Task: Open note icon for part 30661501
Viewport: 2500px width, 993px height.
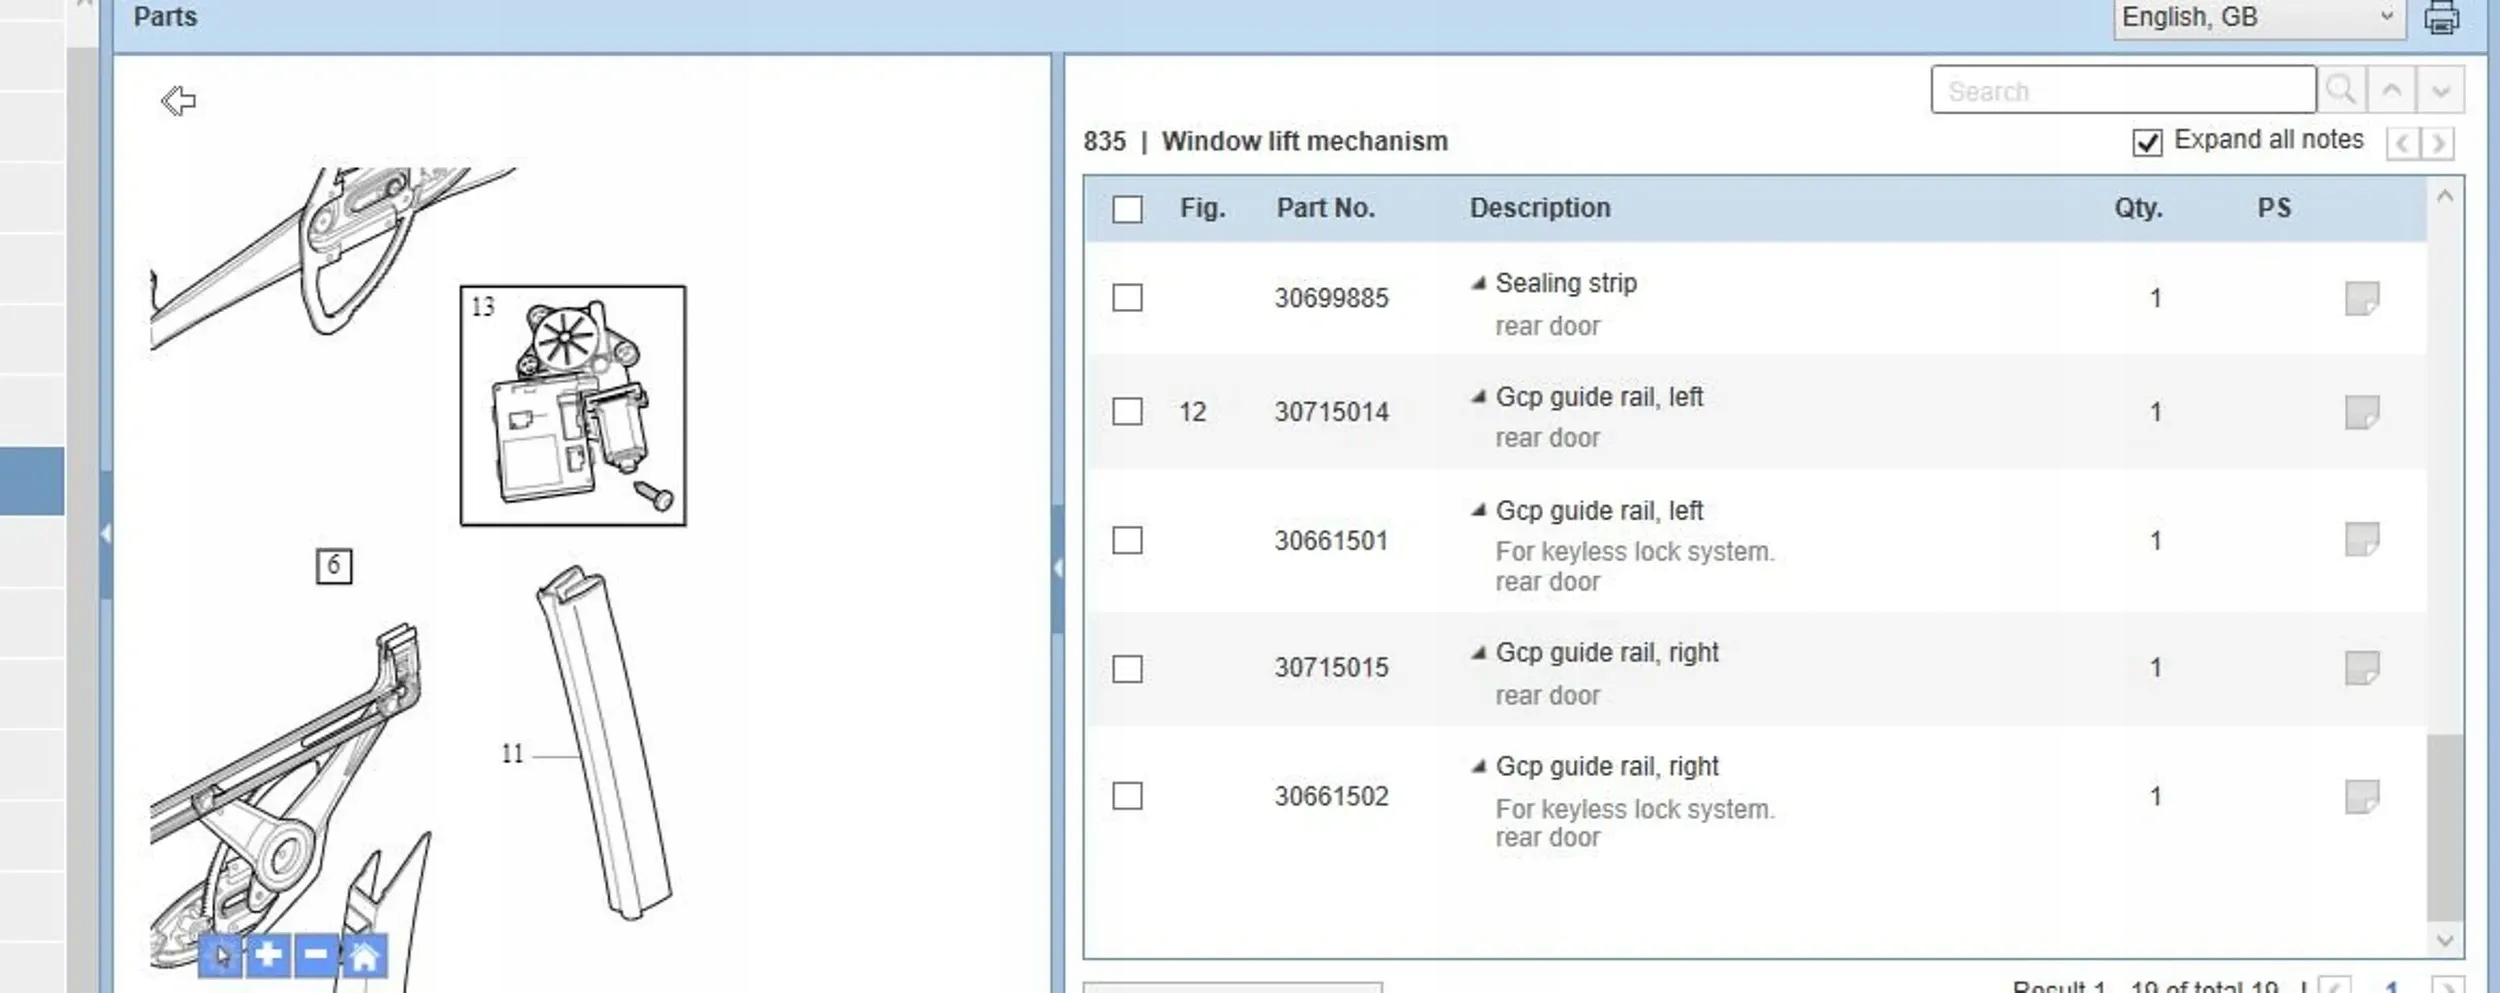Action: (2362, 540)
